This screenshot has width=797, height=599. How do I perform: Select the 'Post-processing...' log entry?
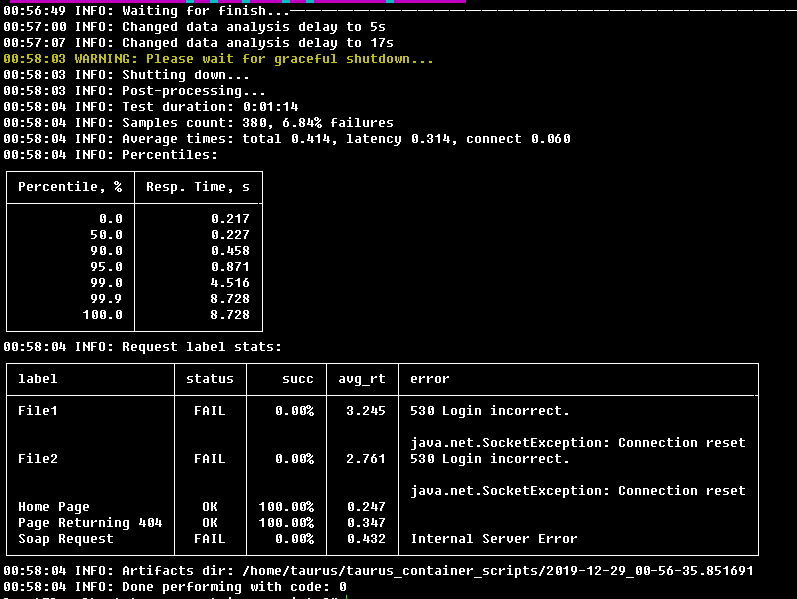pos(134,91)
